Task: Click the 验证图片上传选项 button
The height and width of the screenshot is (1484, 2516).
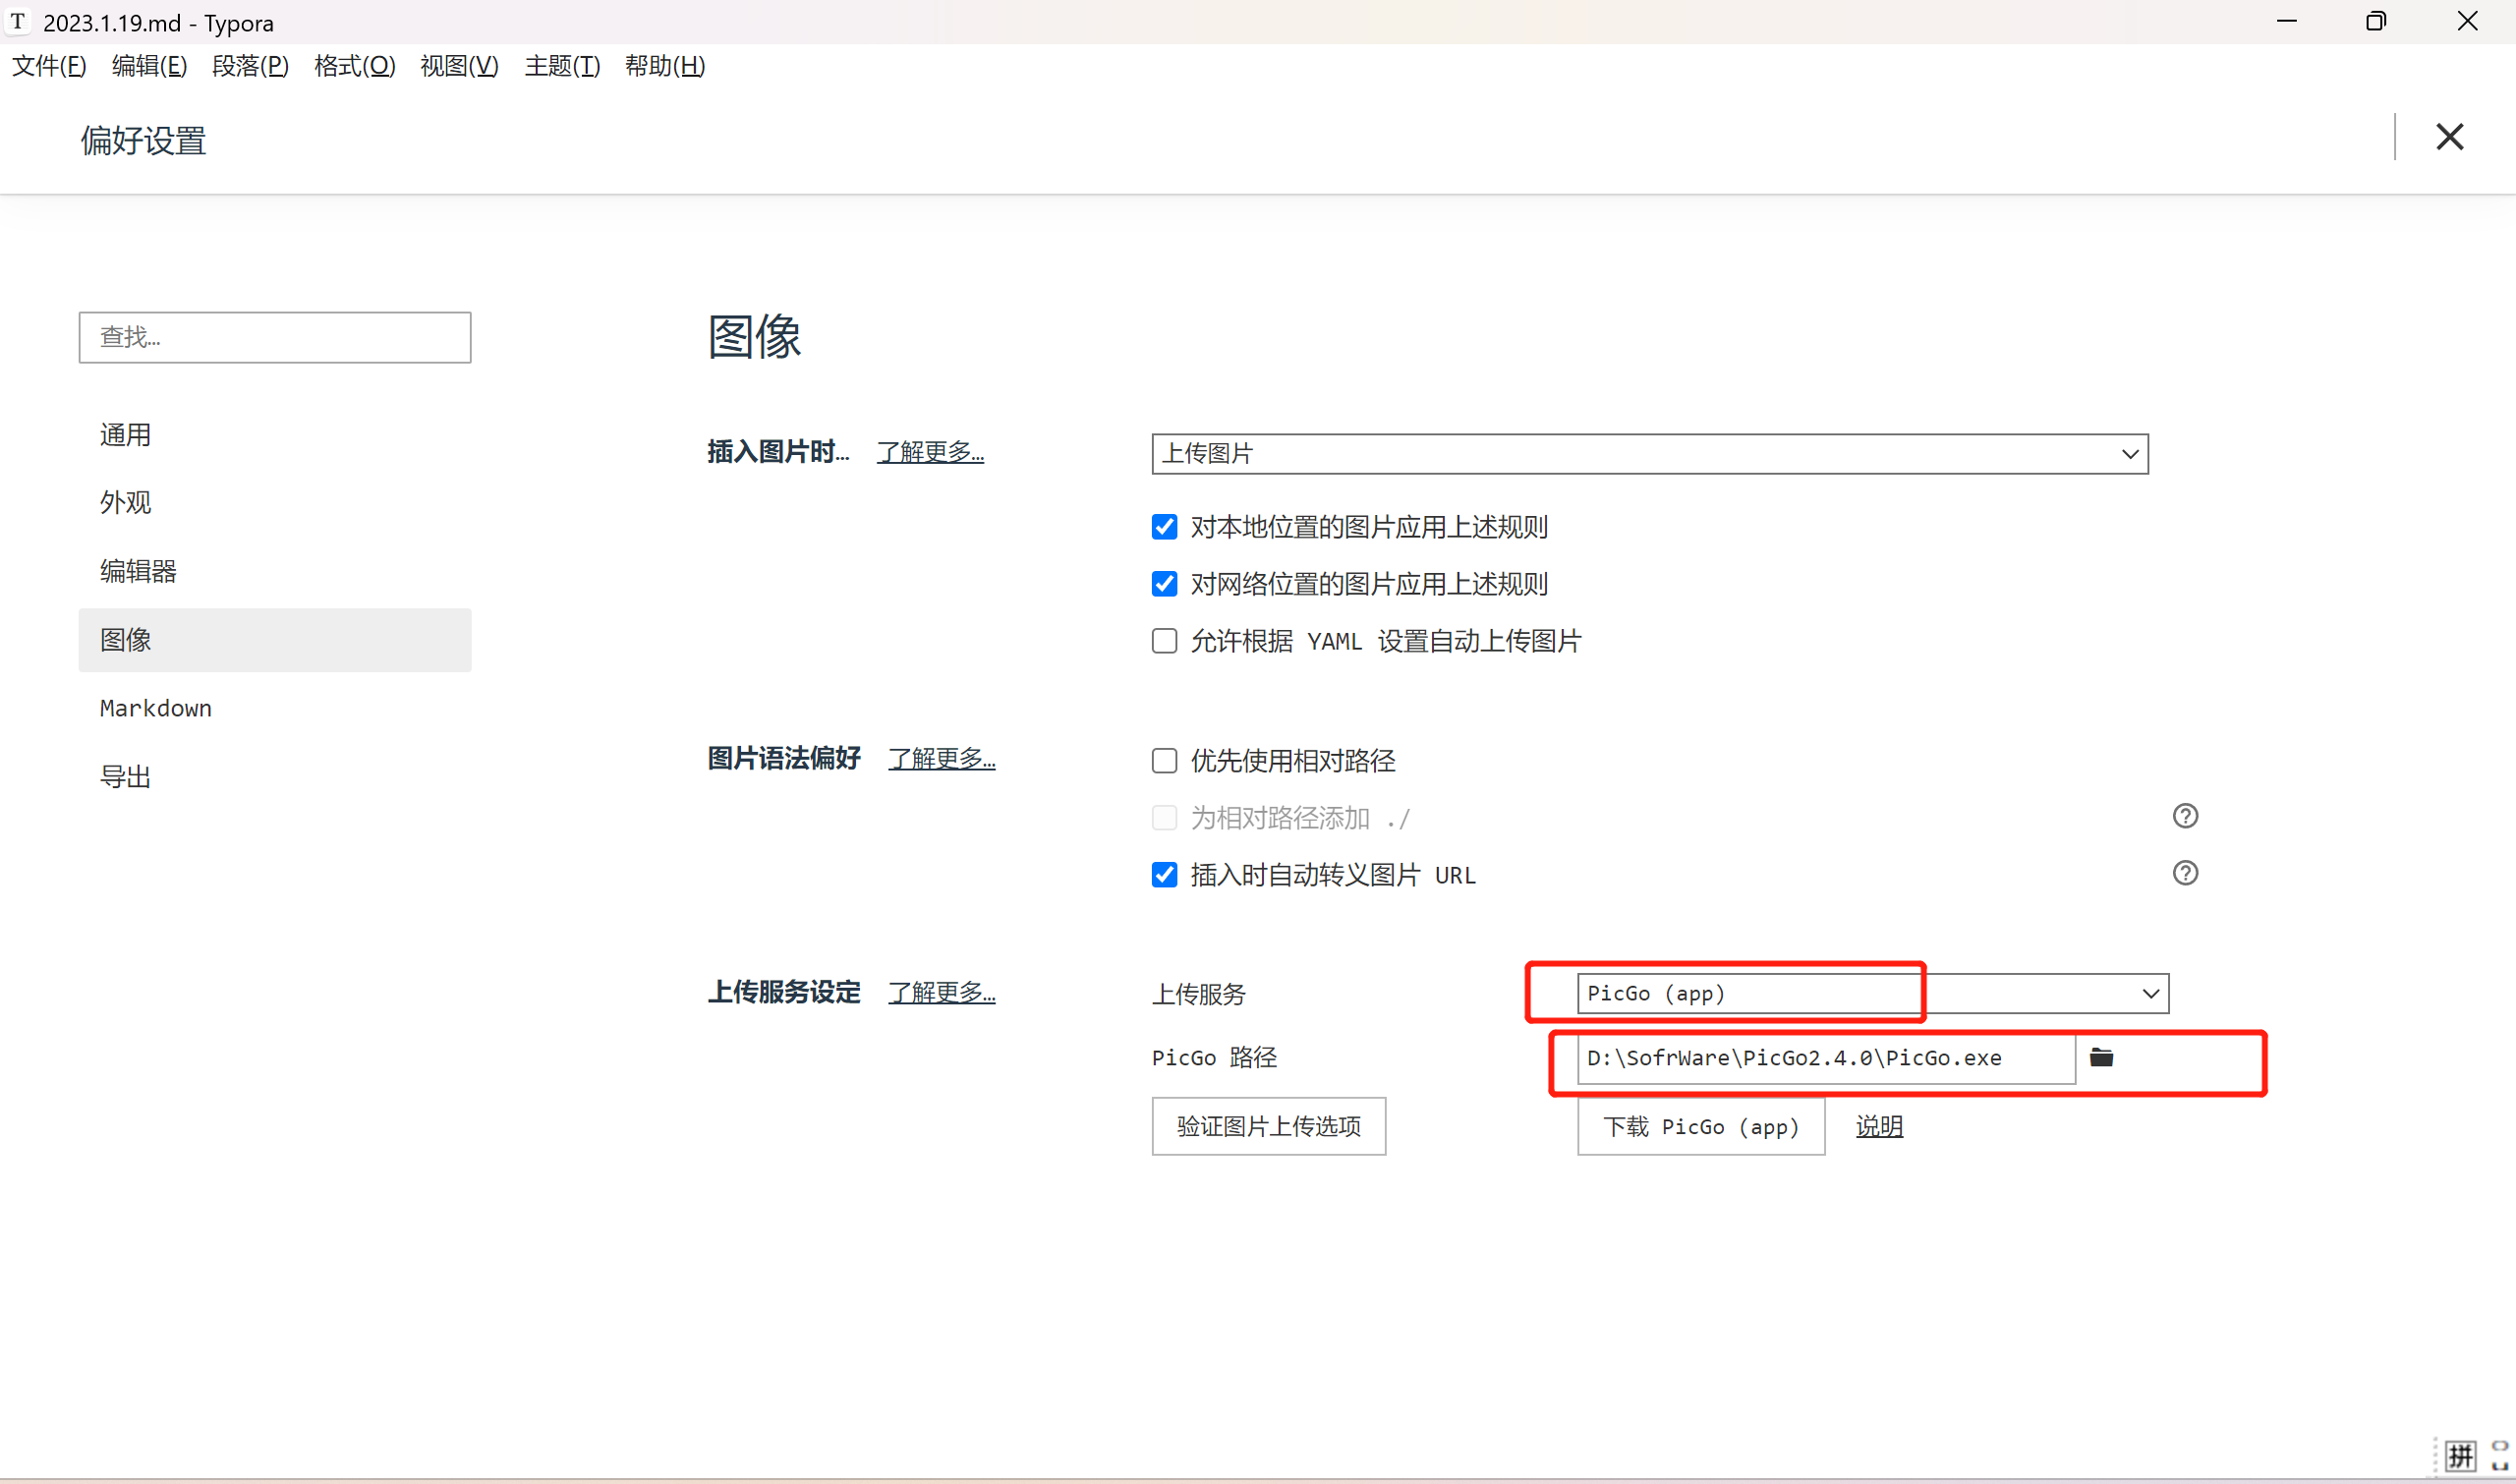Action: pos(1268,1126)
